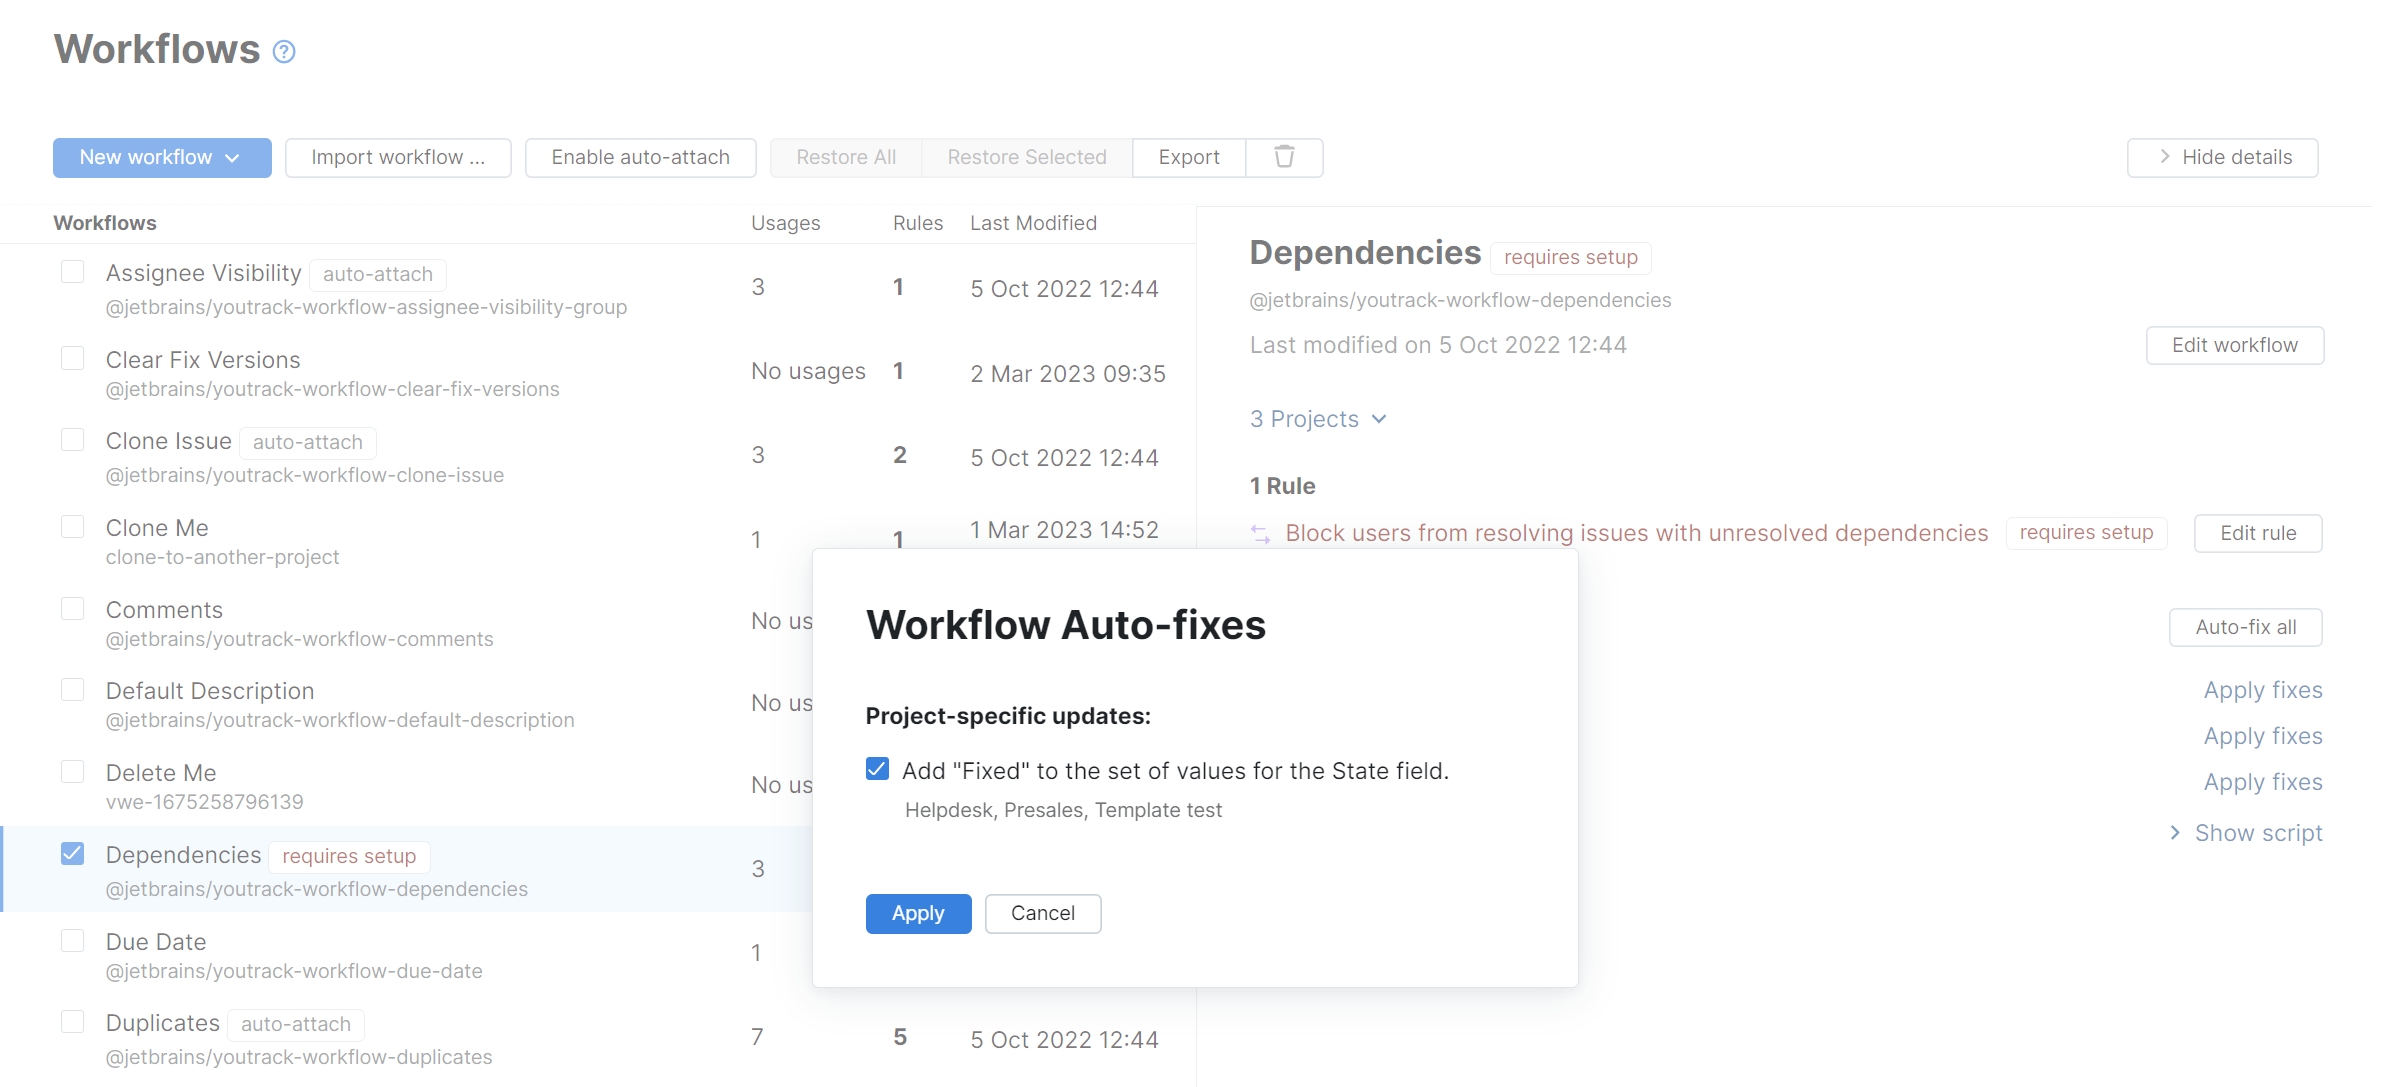Uncheck Add Fixed to State field values
The width and height of the screenshot is (2390, 1087).
click(877, 769)
